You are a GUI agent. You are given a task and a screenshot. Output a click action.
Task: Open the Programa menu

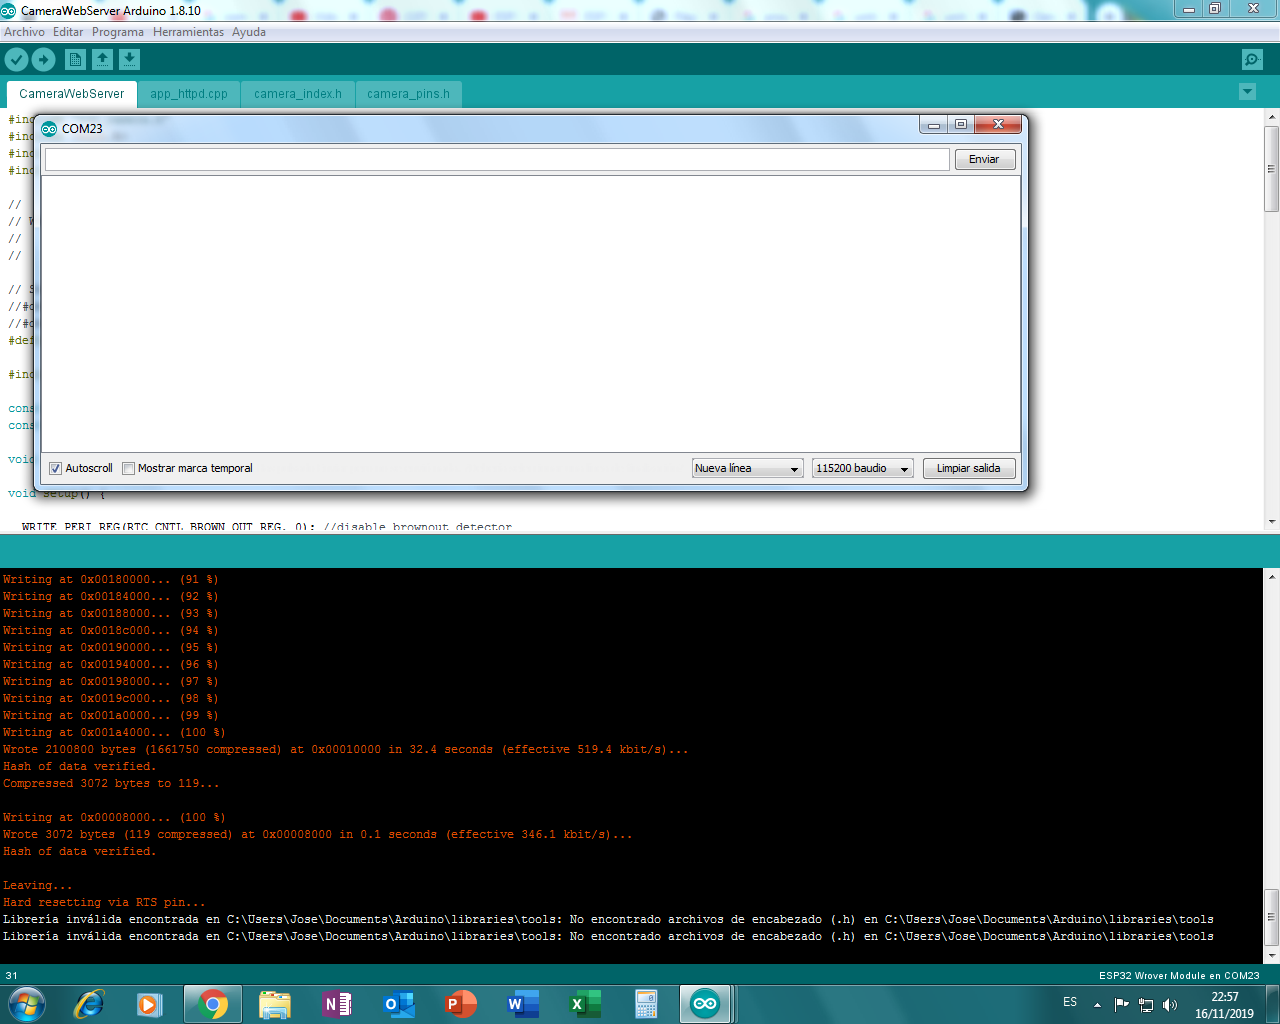pos(118,32)
